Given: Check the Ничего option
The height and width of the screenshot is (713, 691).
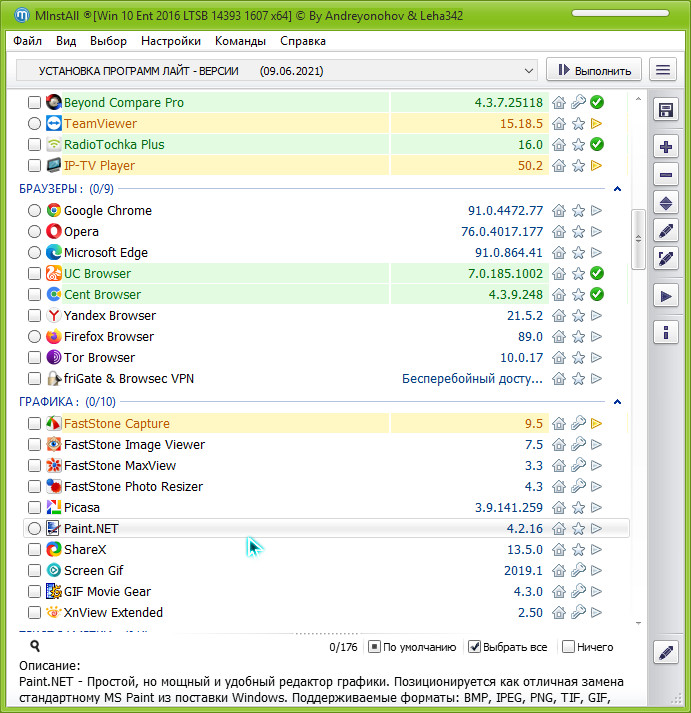Looking at the screenshot, I should [568, 647].
